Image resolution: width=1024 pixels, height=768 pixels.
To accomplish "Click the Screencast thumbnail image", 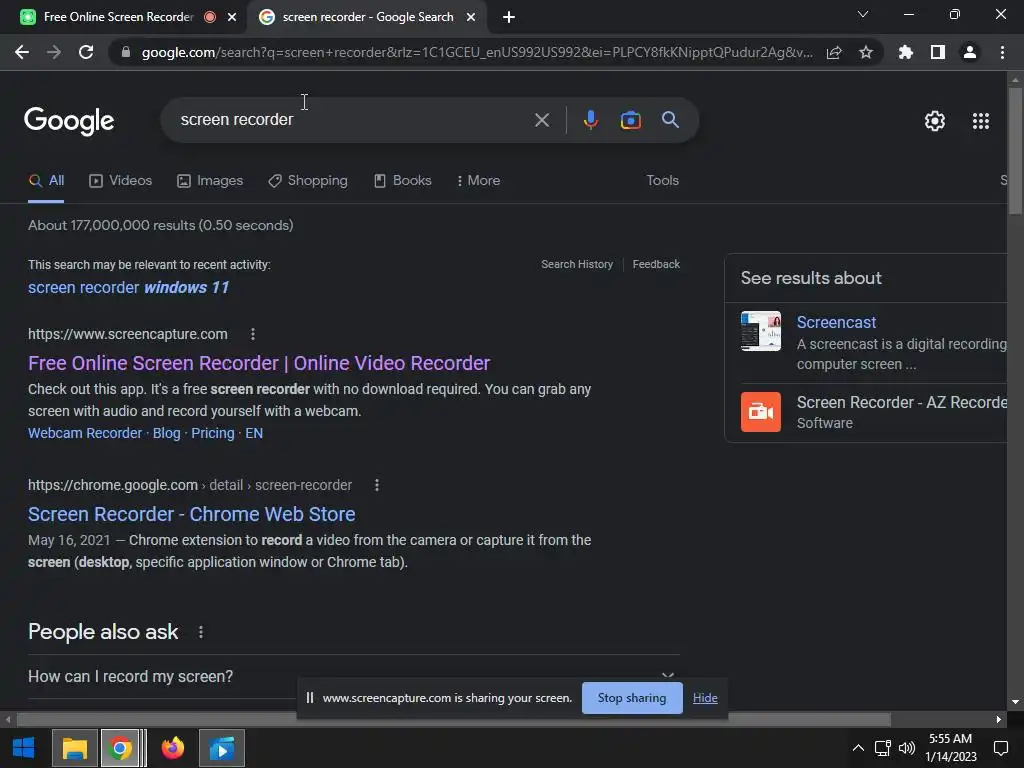I will (x=760, y=331).
